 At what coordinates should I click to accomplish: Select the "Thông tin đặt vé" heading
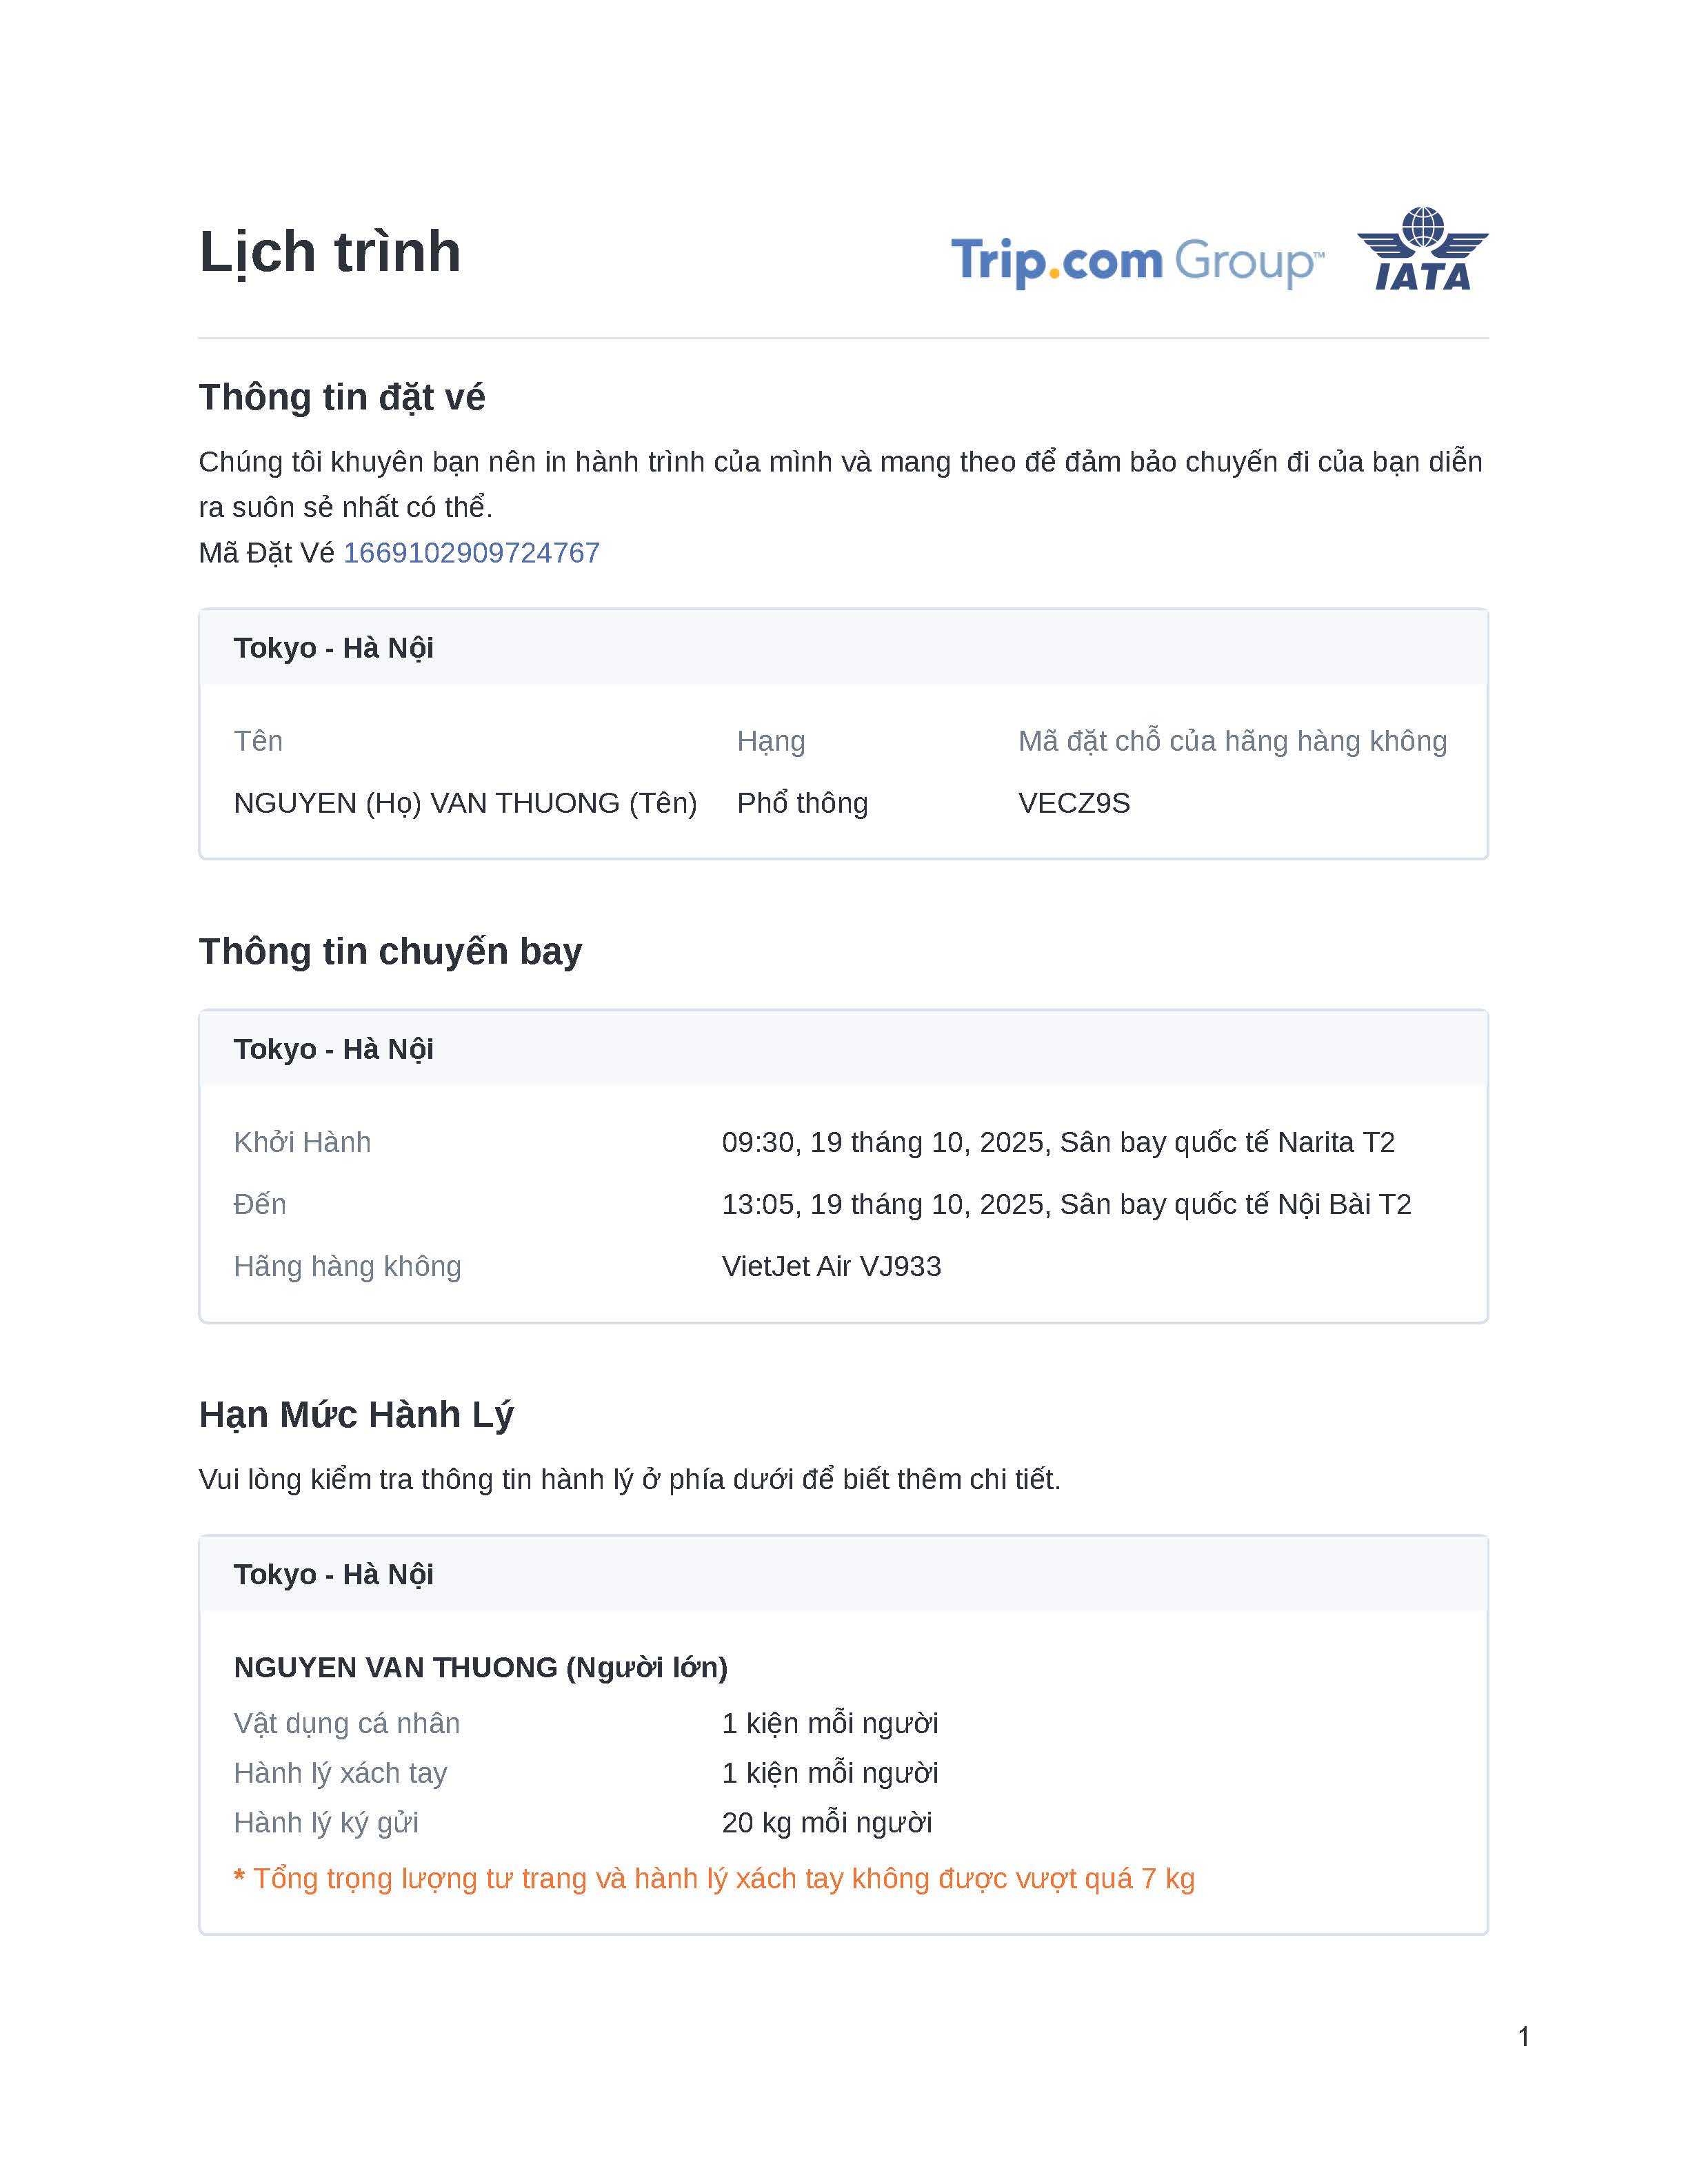[x=342, y=397]
